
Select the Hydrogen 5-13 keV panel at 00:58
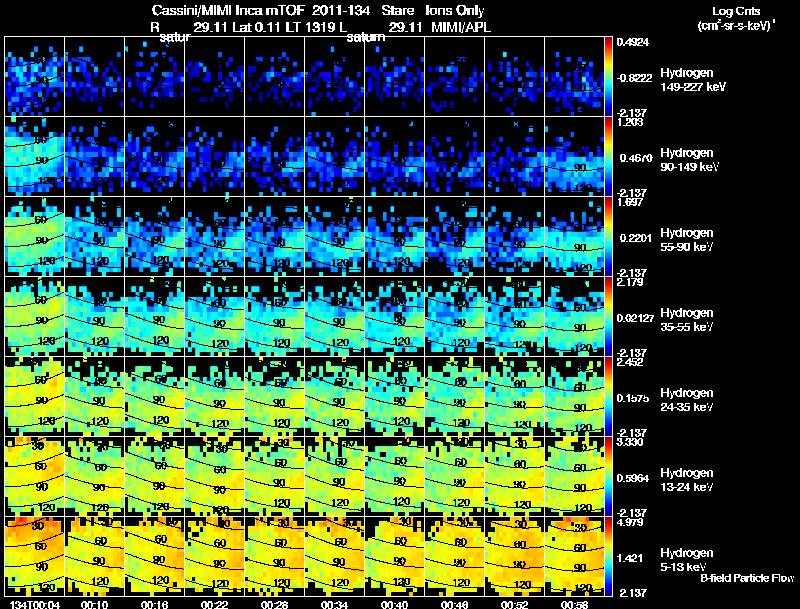click(x=574, y=556)
